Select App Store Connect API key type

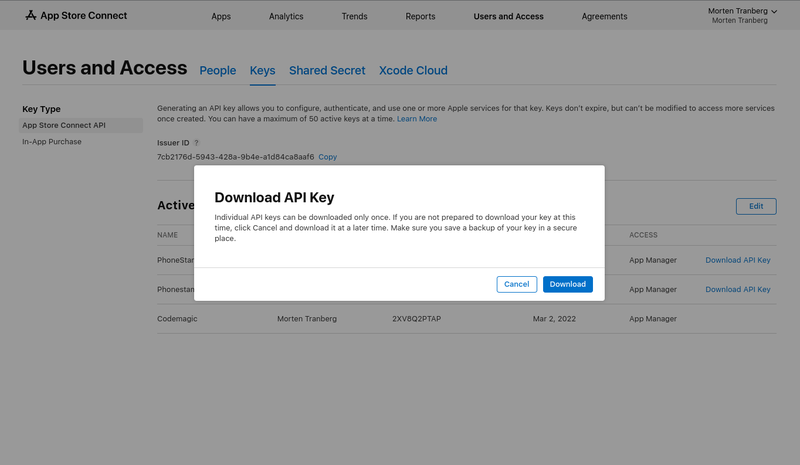pos(81,125)
